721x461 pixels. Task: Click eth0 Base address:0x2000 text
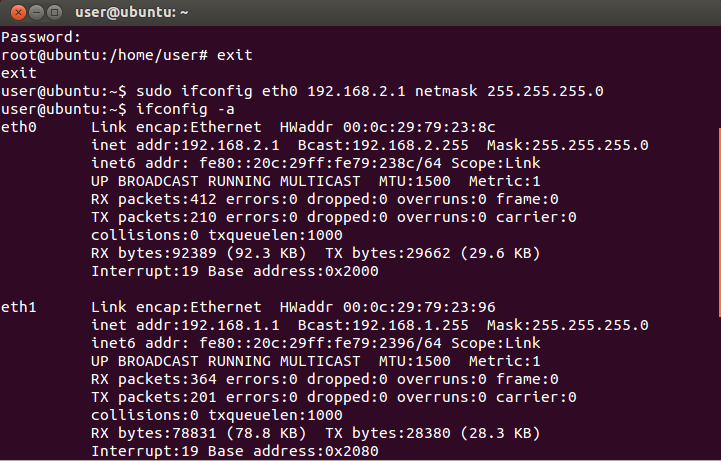point(290,271)
